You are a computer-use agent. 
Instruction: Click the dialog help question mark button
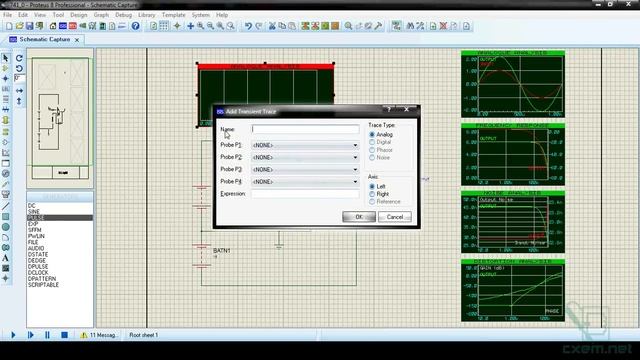point(389,109)
